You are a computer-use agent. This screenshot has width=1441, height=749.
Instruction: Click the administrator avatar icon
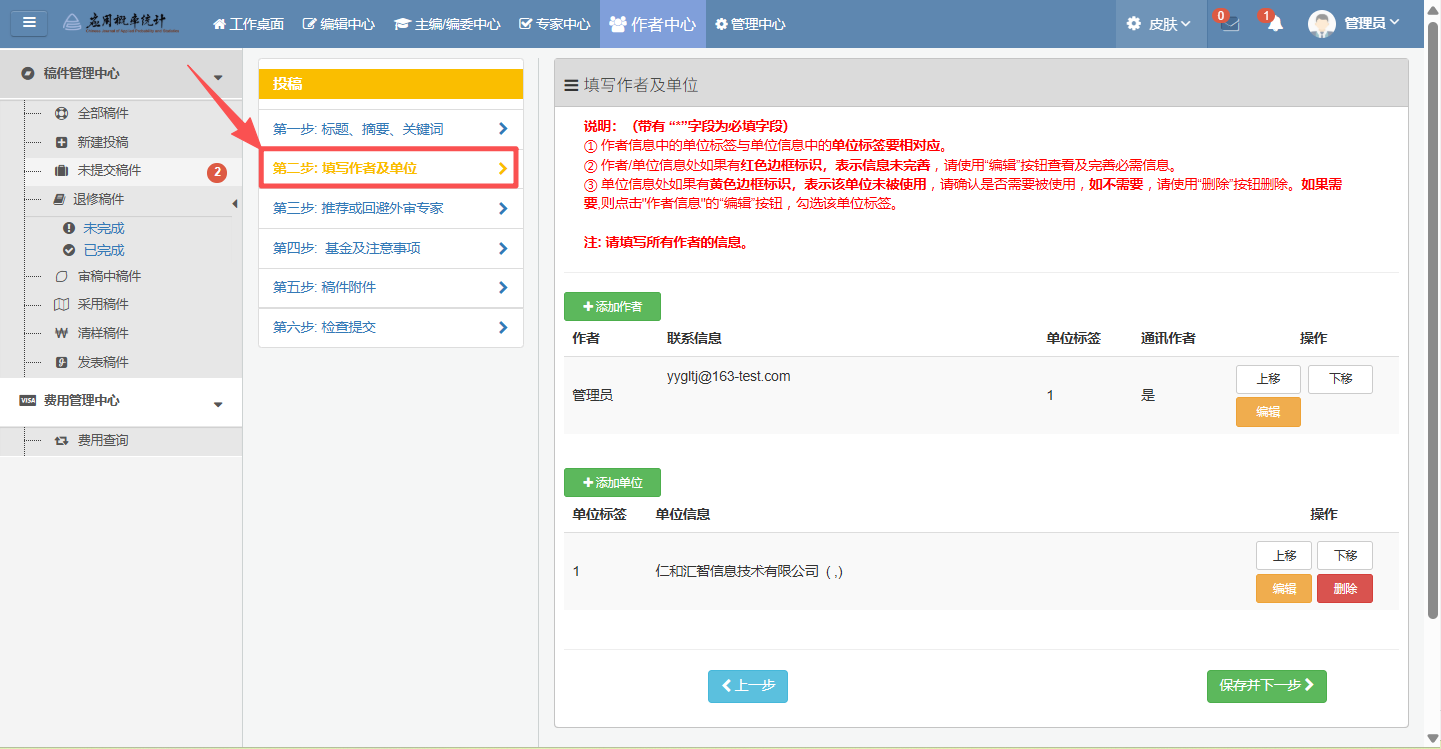(1321, 24)
